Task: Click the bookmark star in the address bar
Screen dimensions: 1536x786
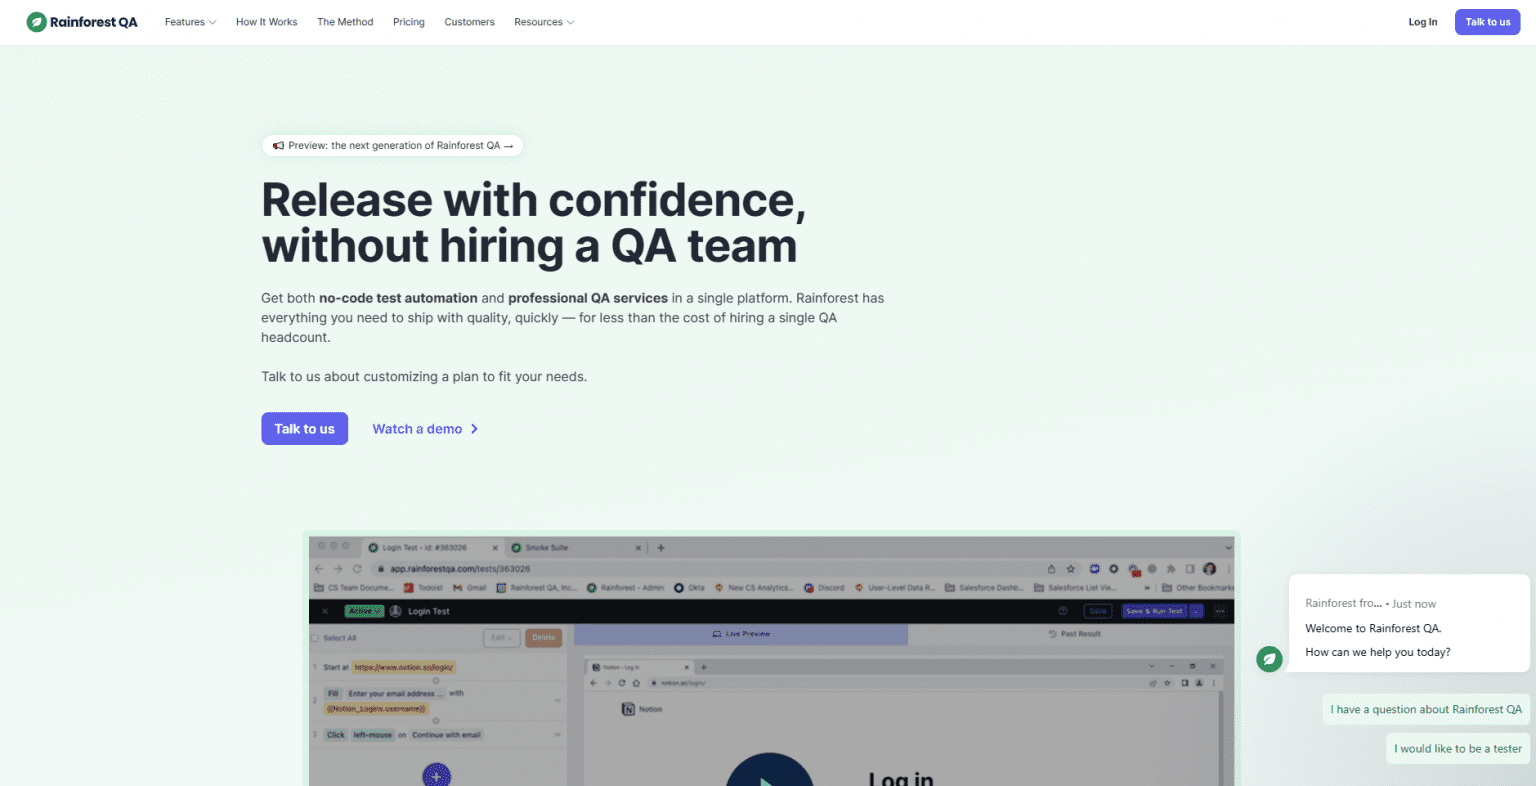Action: [x=1070, y=568]
